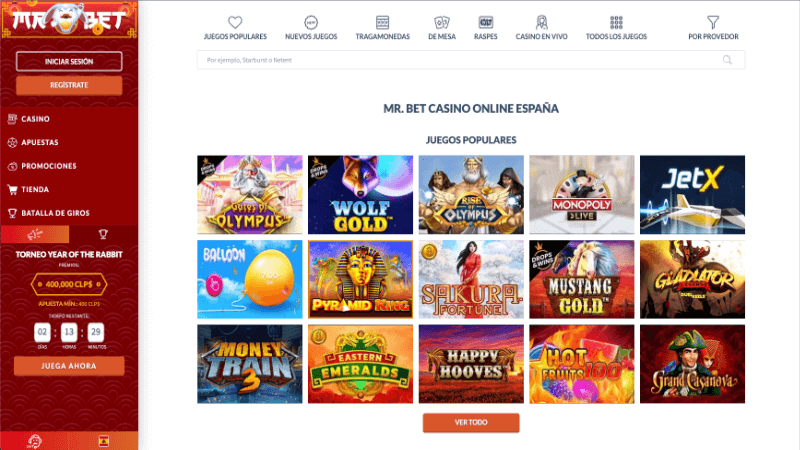This screenshot has width=800, height=450.
Task: Click the Regístrate button
Action: click(x=69, y=85)
